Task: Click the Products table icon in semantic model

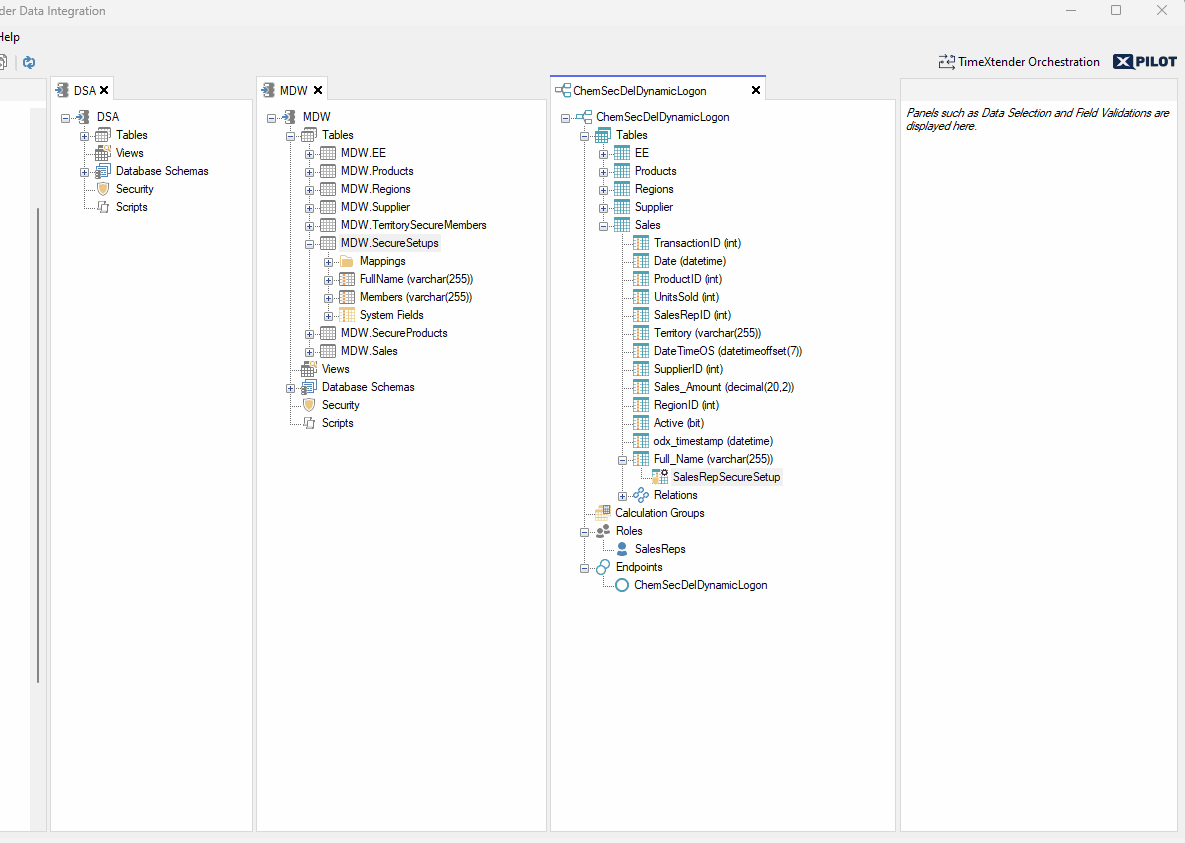Action: point(622,171)
